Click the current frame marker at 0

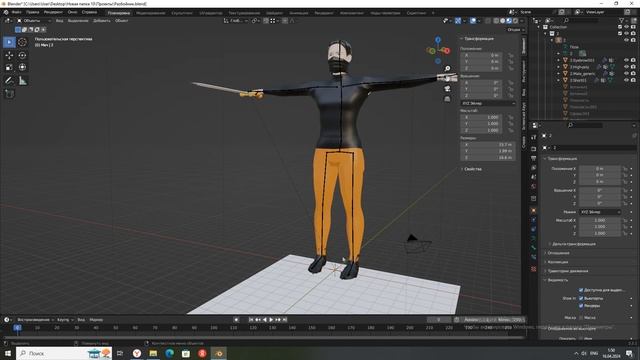coord(17,327)
